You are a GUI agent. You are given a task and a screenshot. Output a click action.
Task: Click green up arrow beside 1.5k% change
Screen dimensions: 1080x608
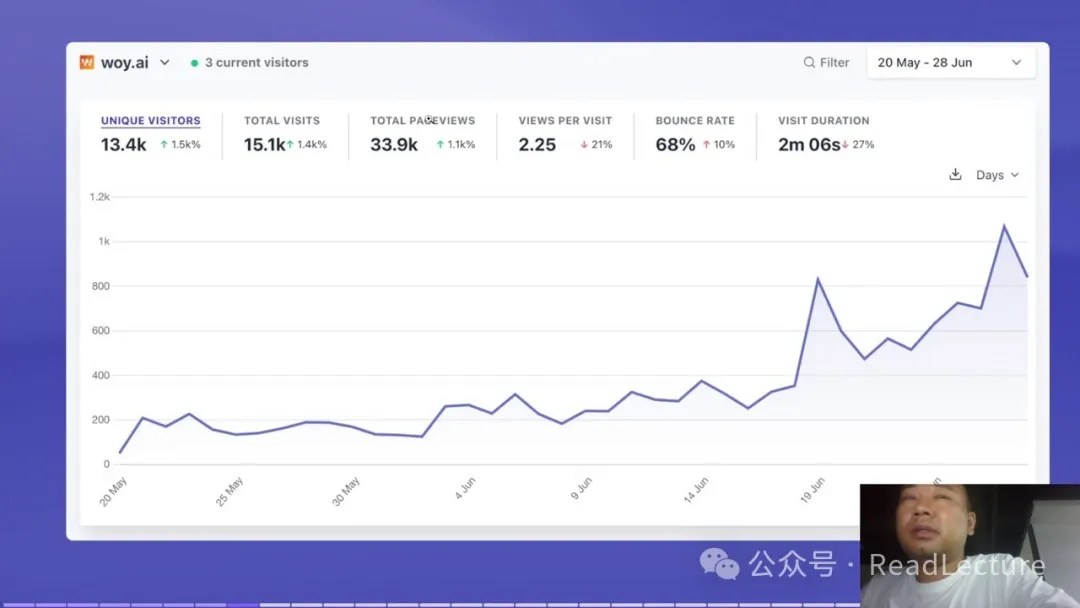[164, 145]
